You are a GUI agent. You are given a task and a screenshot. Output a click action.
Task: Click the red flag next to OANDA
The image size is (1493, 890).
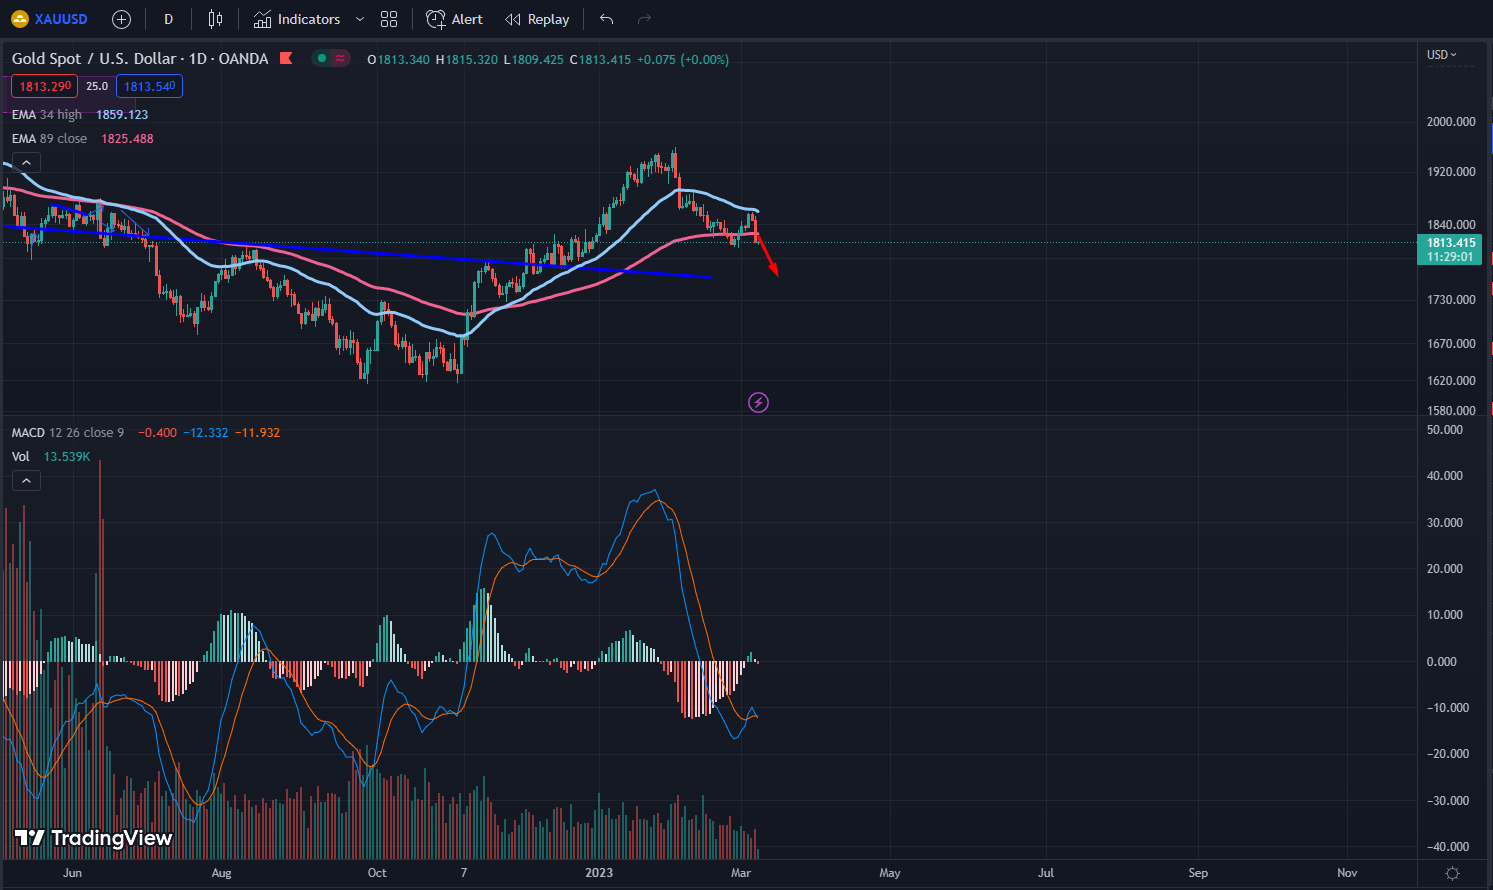tap(285, 58)
